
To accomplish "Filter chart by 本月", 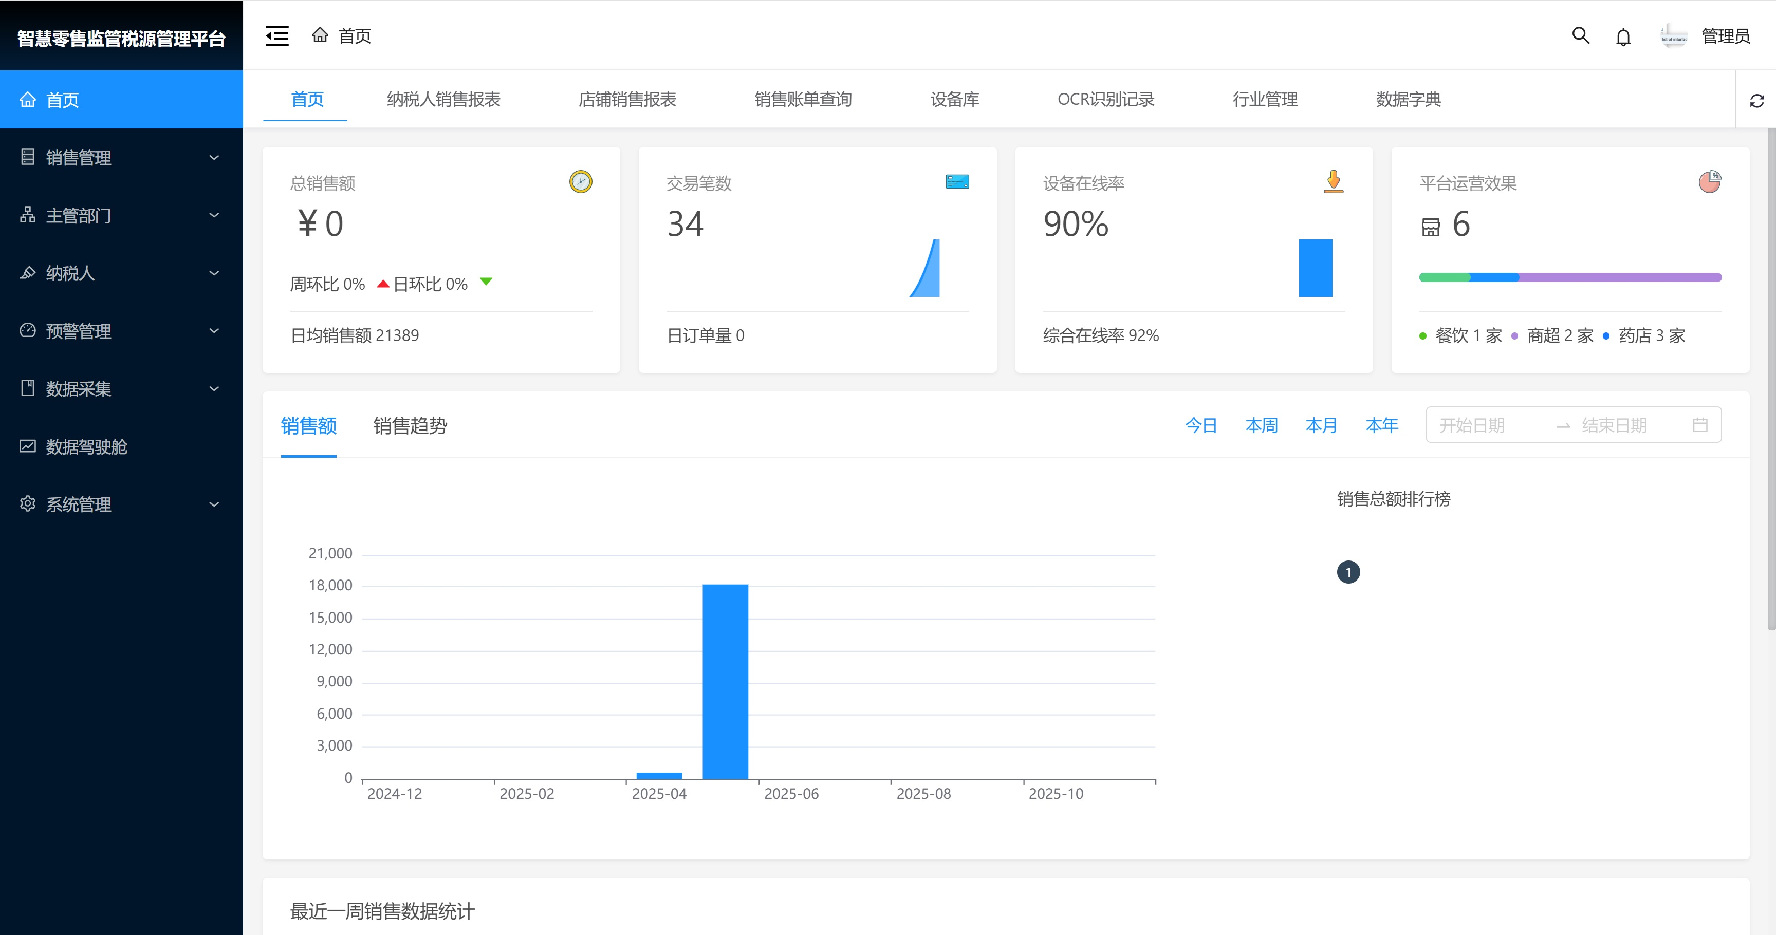I will 1321,425.
